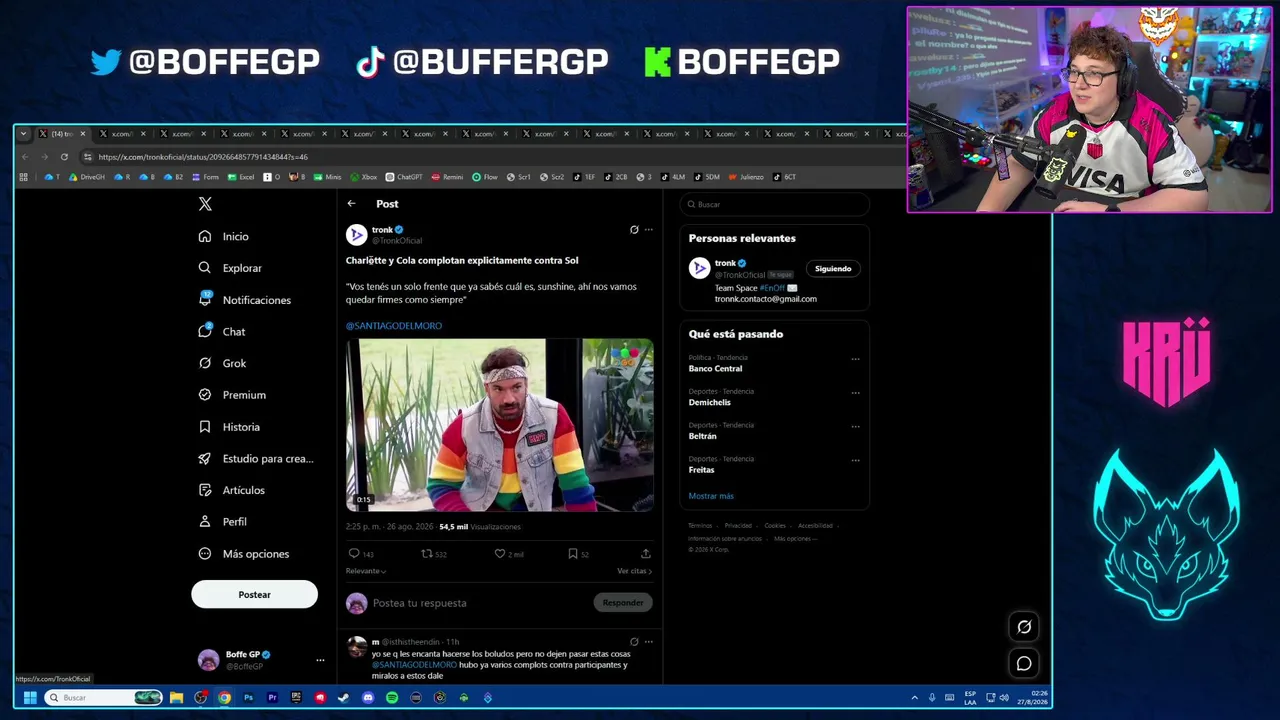
Task: Open the Grok icon in sidebar
Action: click(205, 363)
